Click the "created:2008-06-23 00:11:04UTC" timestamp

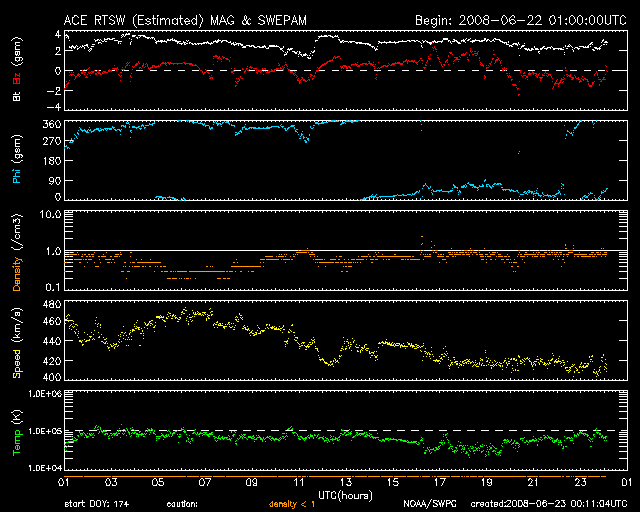click(549, 504)
